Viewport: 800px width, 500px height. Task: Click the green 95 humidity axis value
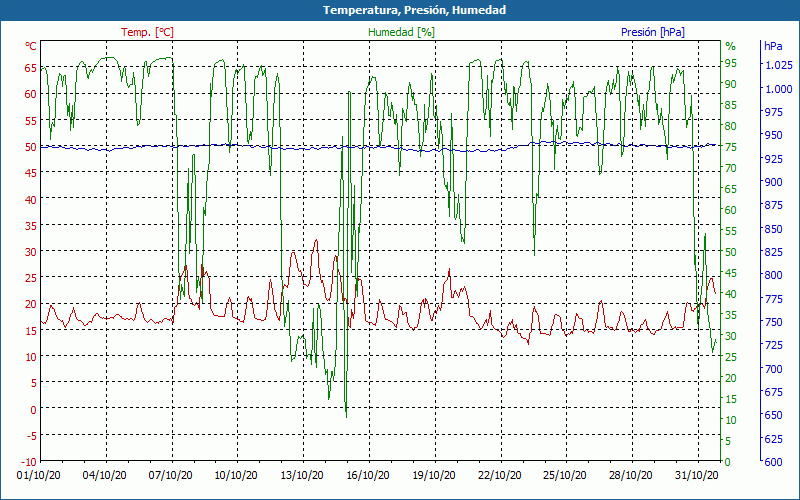(x=731, y=63)
